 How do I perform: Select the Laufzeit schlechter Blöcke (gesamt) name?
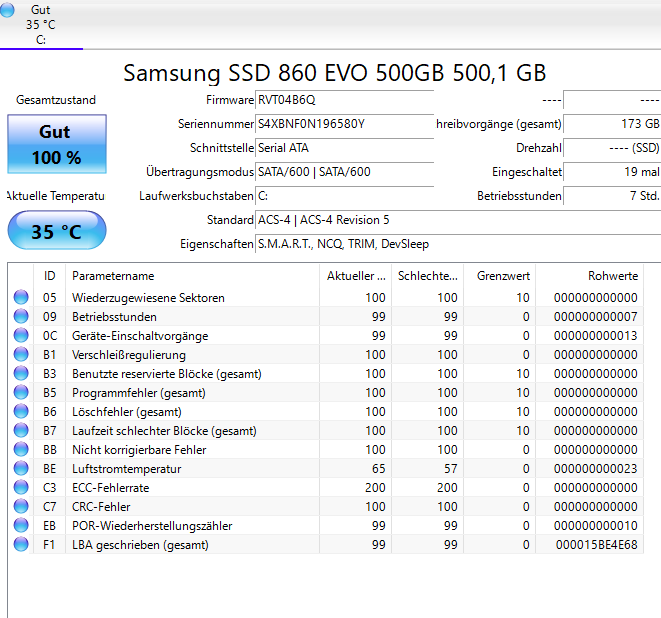coord(164,430)
